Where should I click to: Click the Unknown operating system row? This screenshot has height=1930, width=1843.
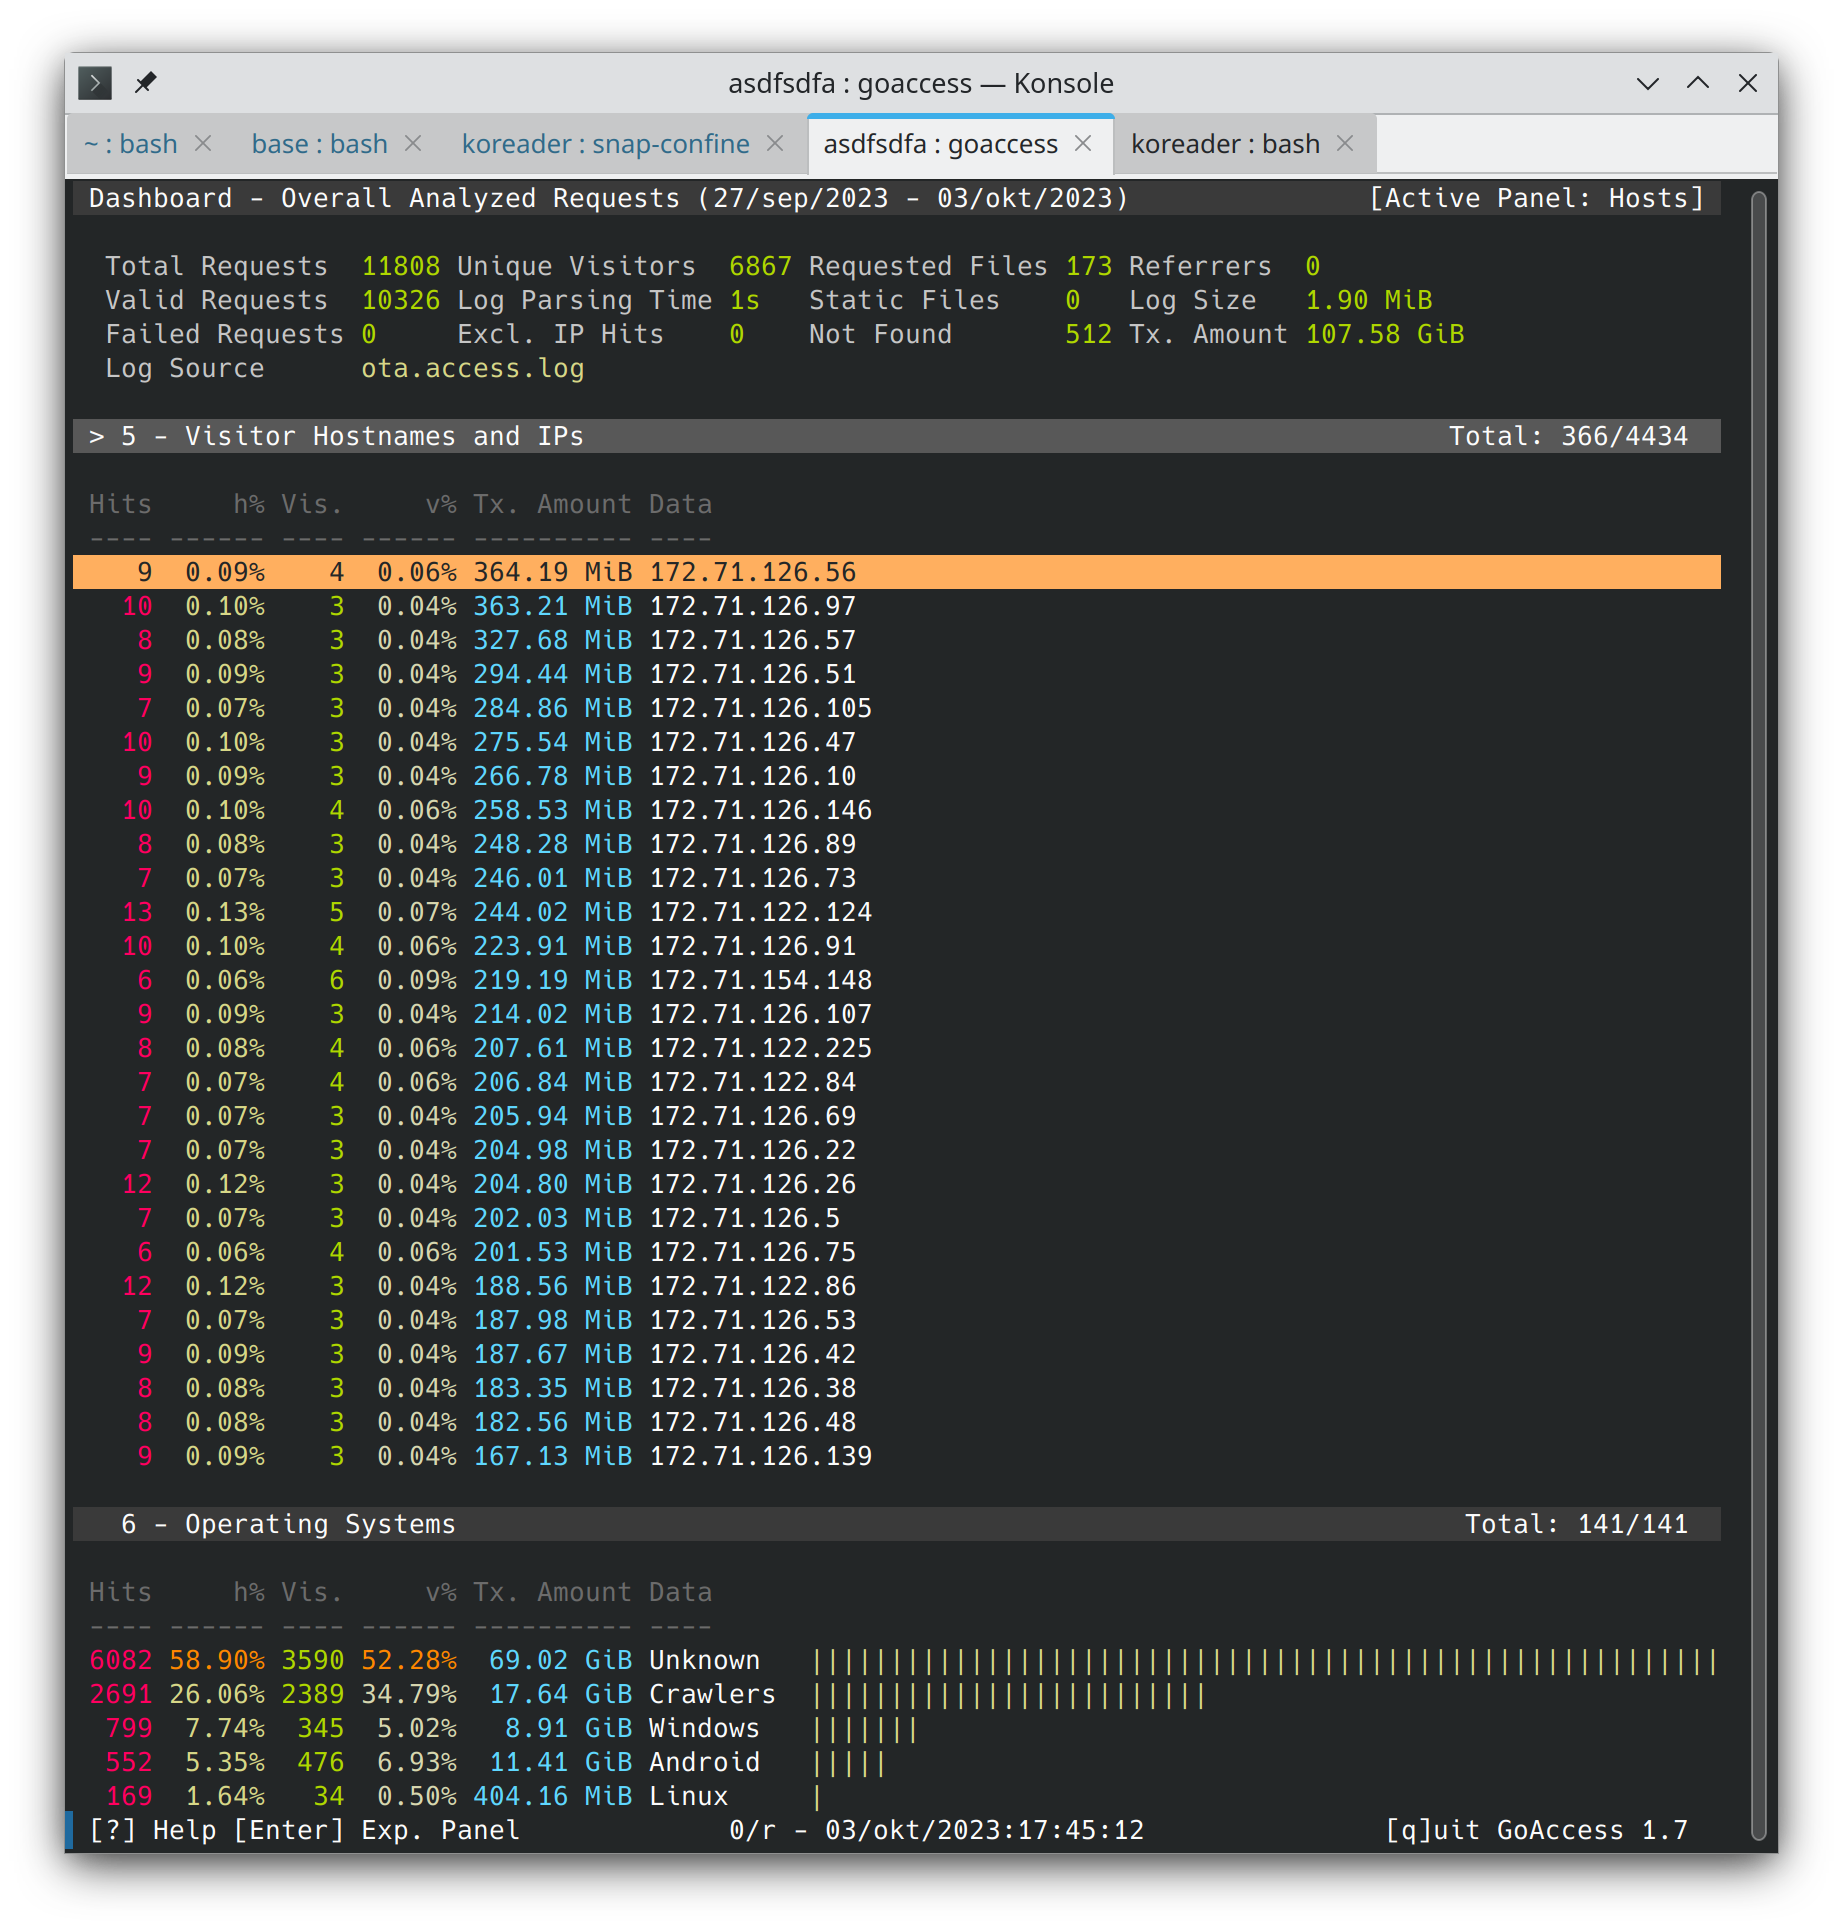click(897, 1660)
